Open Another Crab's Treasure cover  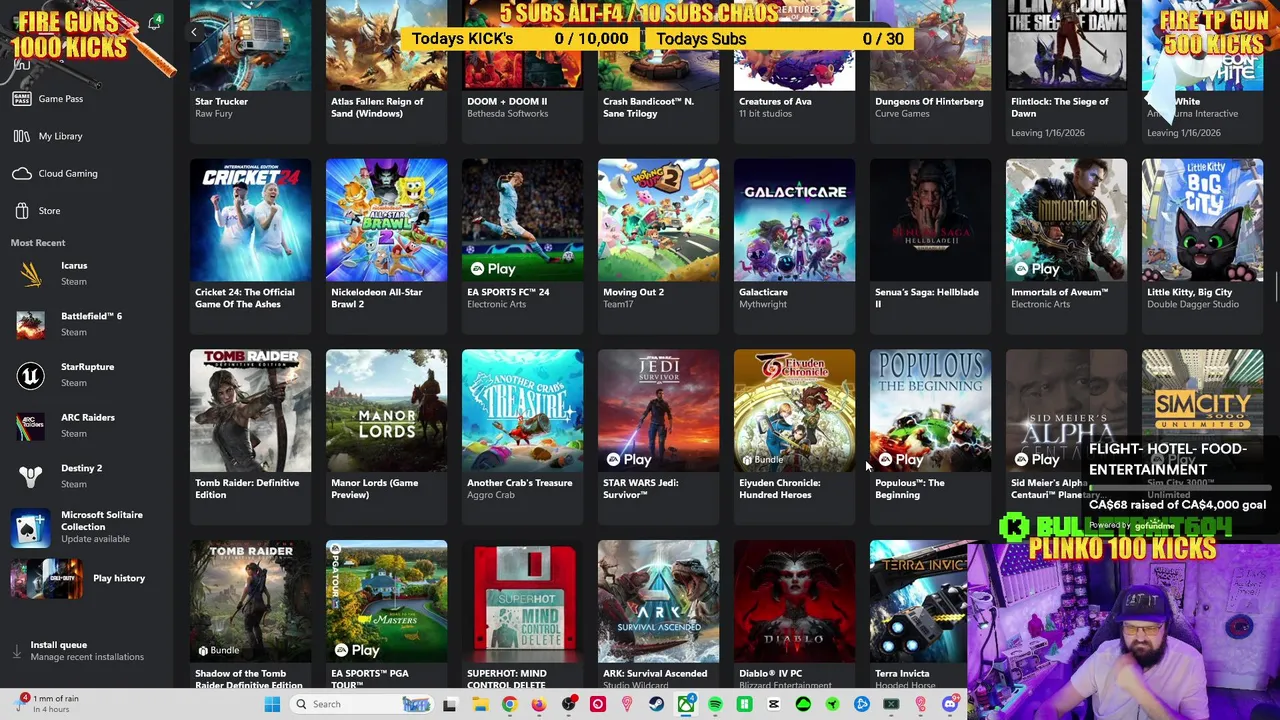click(x=522, y=410)
